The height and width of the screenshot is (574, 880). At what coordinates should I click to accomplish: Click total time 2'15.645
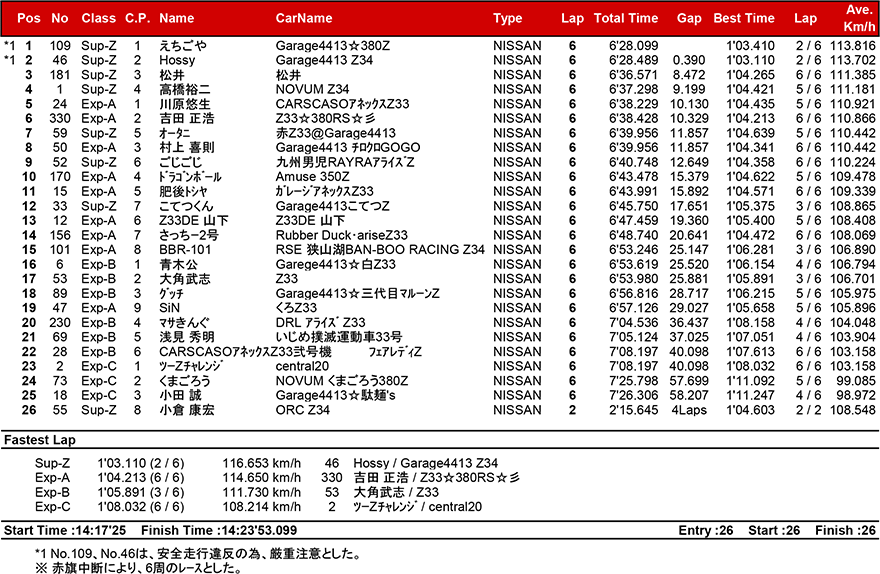(633, 410)
